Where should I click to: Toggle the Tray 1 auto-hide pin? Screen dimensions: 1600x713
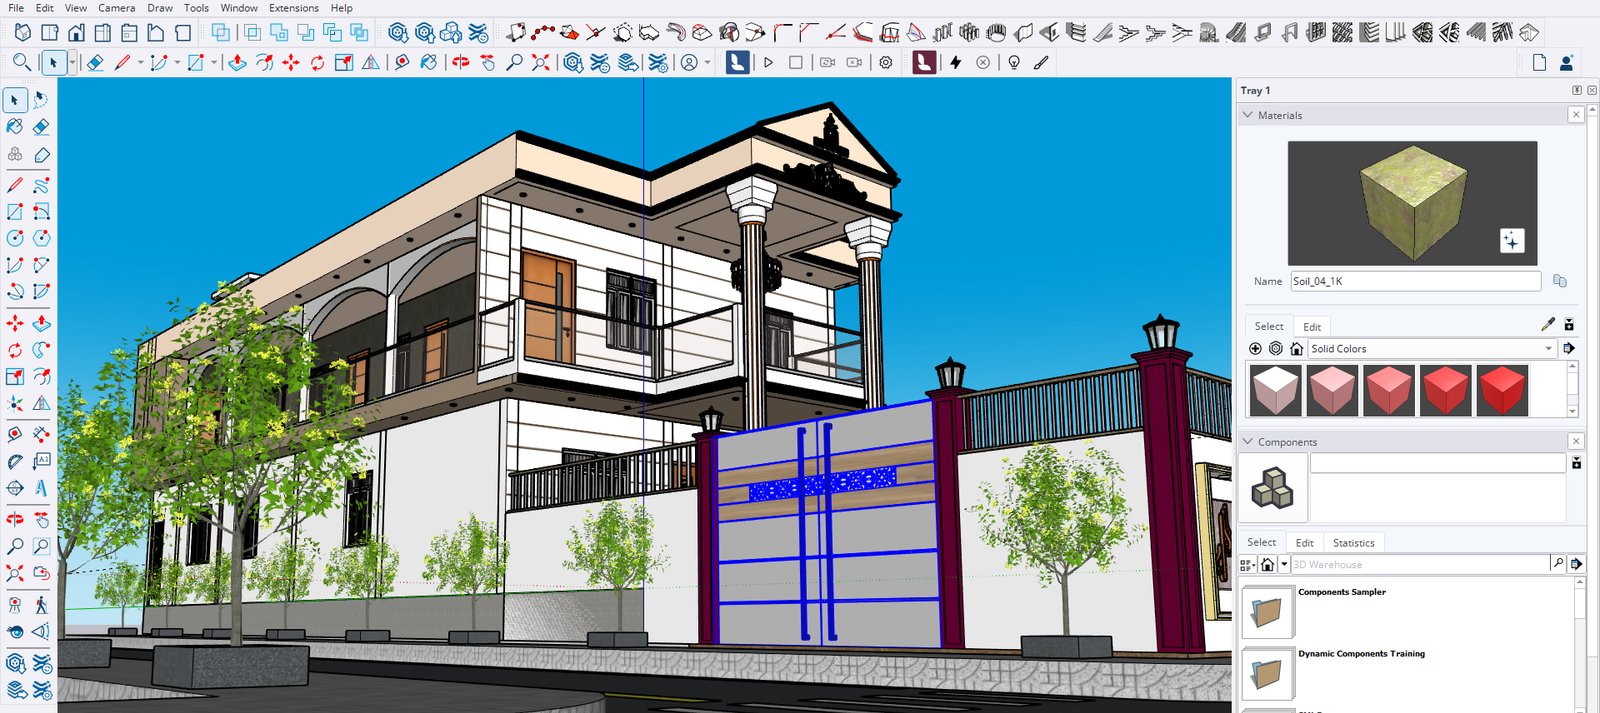[x=1577, y=90]
